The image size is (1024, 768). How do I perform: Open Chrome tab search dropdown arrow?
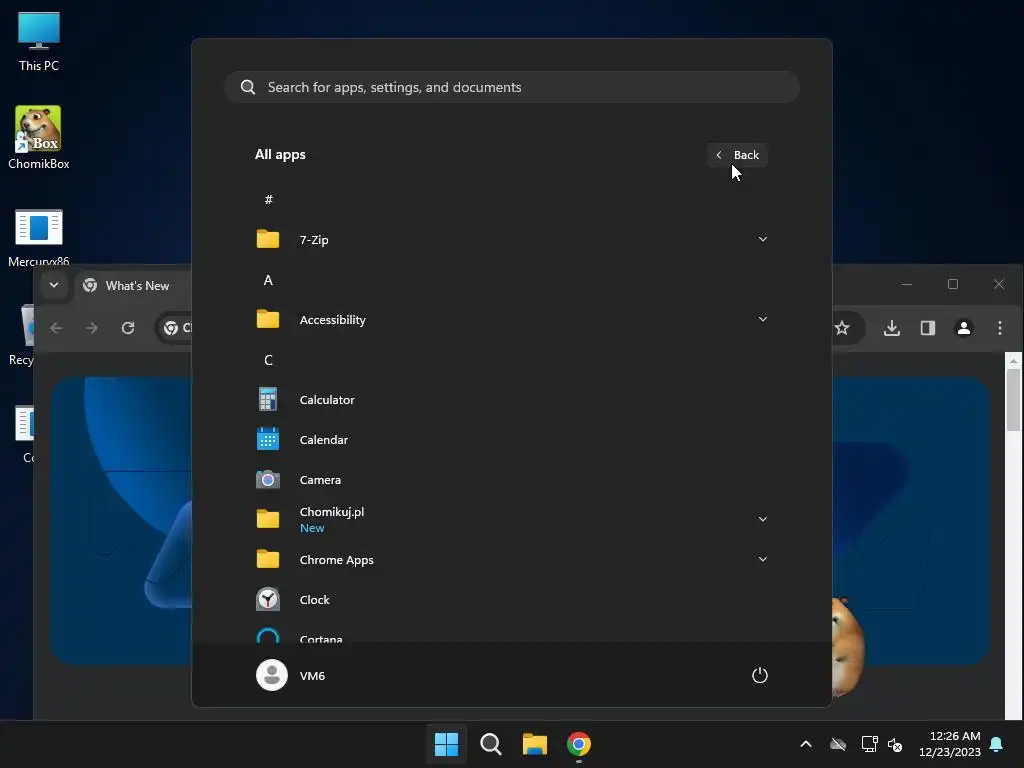tap(54, 285)
